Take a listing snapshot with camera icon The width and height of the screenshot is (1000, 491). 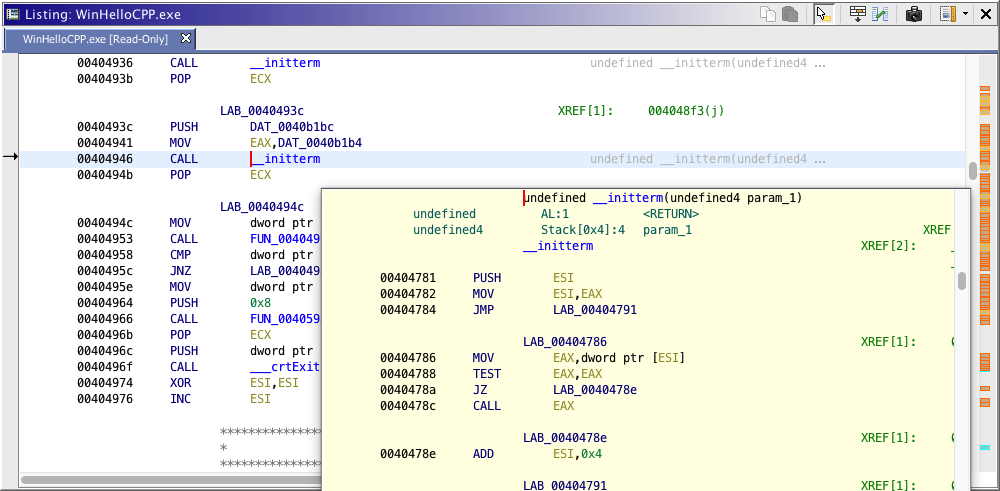click(x=913, y=14)
